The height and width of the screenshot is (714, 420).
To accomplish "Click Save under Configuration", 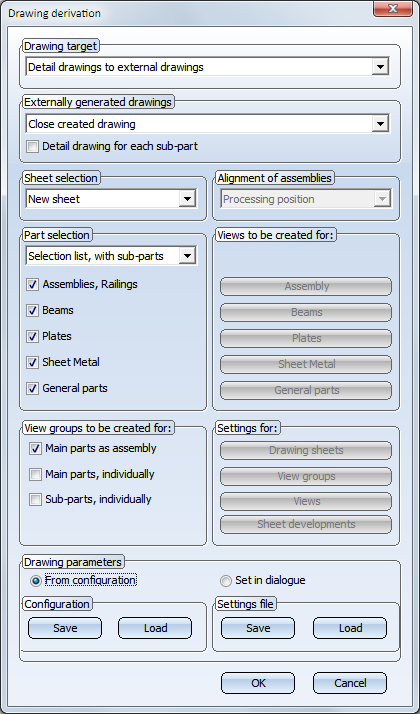I will click(x=65, y=628).
